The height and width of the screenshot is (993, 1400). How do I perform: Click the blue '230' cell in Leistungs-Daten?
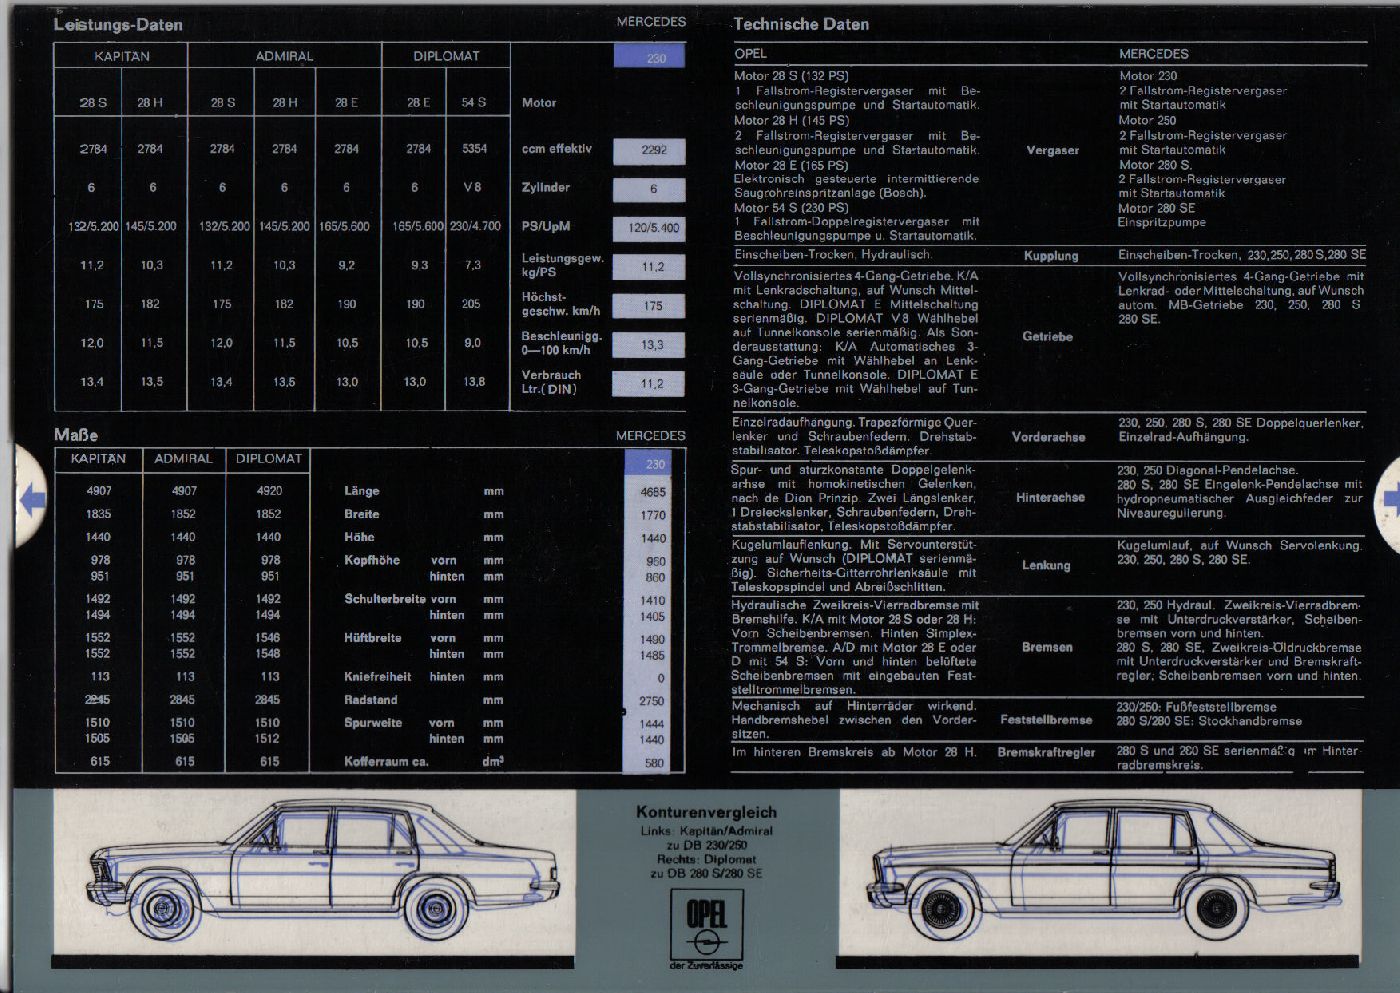tap(649, 58)
